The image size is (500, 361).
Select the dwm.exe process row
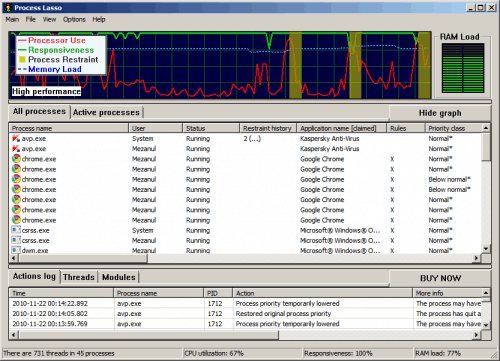(246, 250)
